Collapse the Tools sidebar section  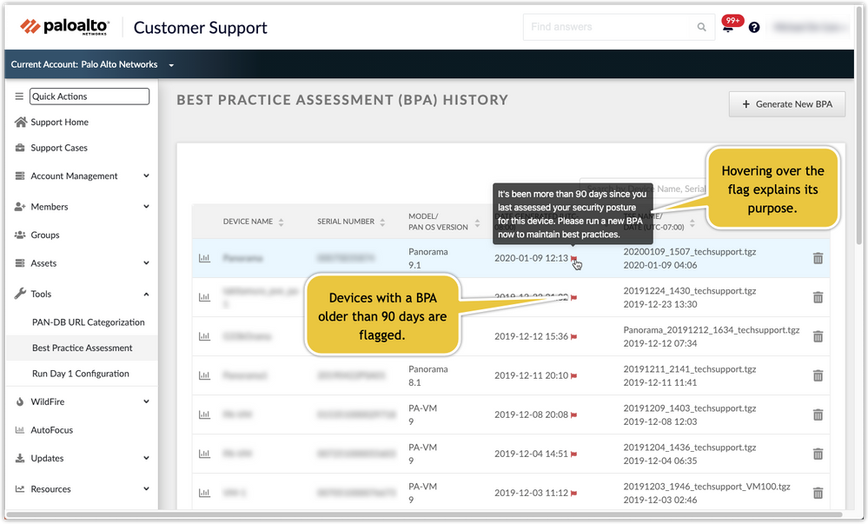(x=146, y=294)
